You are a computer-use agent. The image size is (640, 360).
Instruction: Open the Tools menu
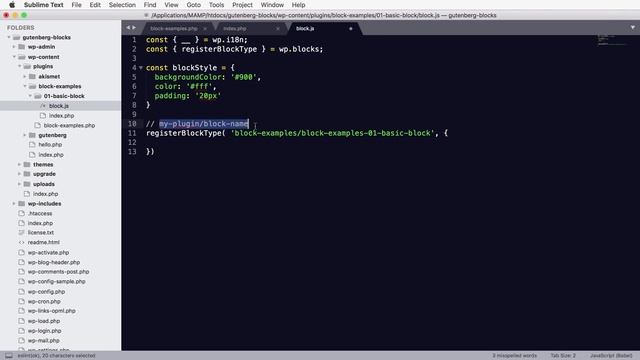(216, 5)
